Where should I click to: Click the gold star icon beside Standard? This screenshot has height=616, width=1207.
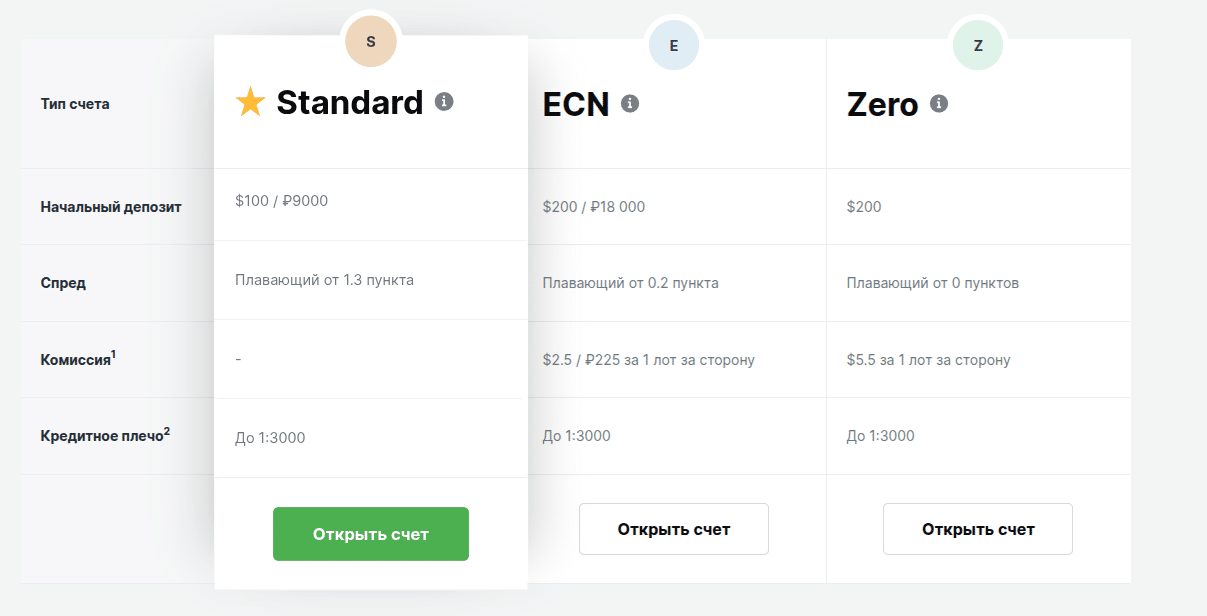tap(250, 102)
